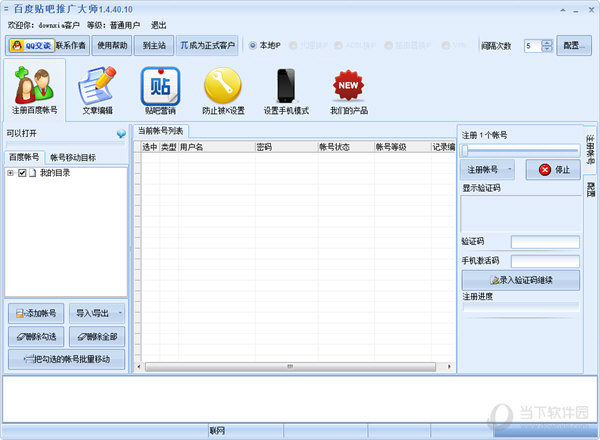Click the scrollbar left arrow under account list
The image size is (600, 440).
pos(139,367)
